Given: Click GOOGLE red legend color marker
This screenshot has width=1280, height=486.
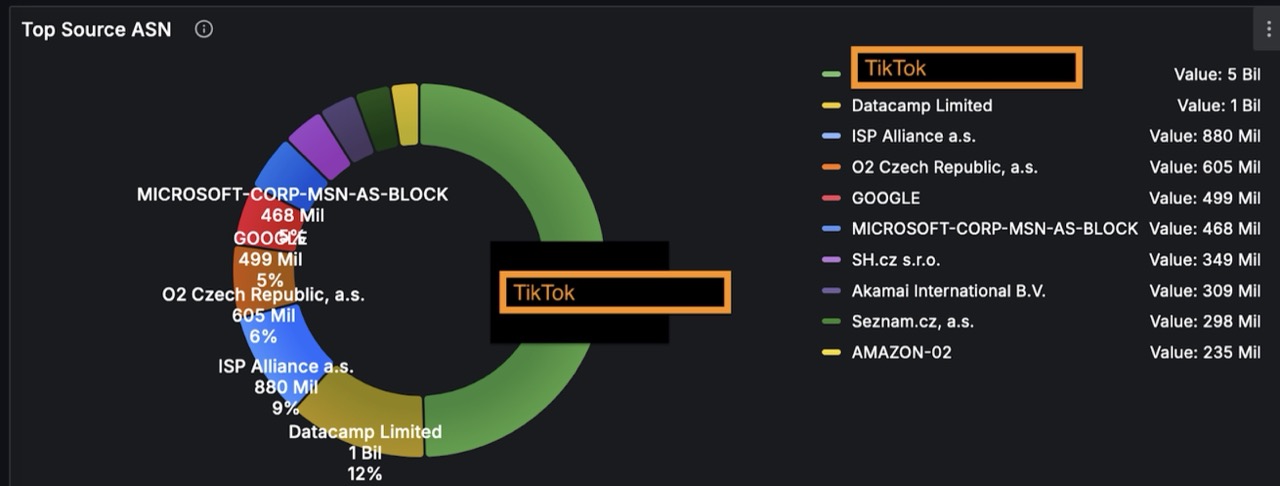Looking at the screenshot, I should click(830, 199).
